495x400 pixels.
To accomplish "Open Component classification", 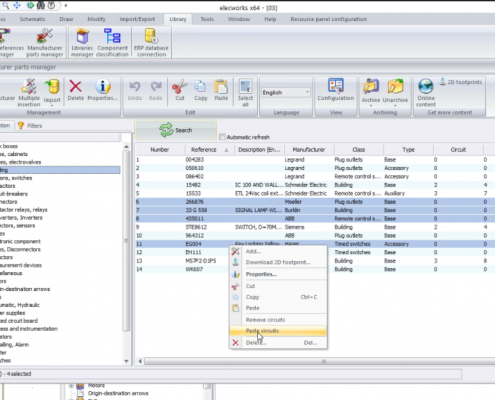I will pos(112,42).
